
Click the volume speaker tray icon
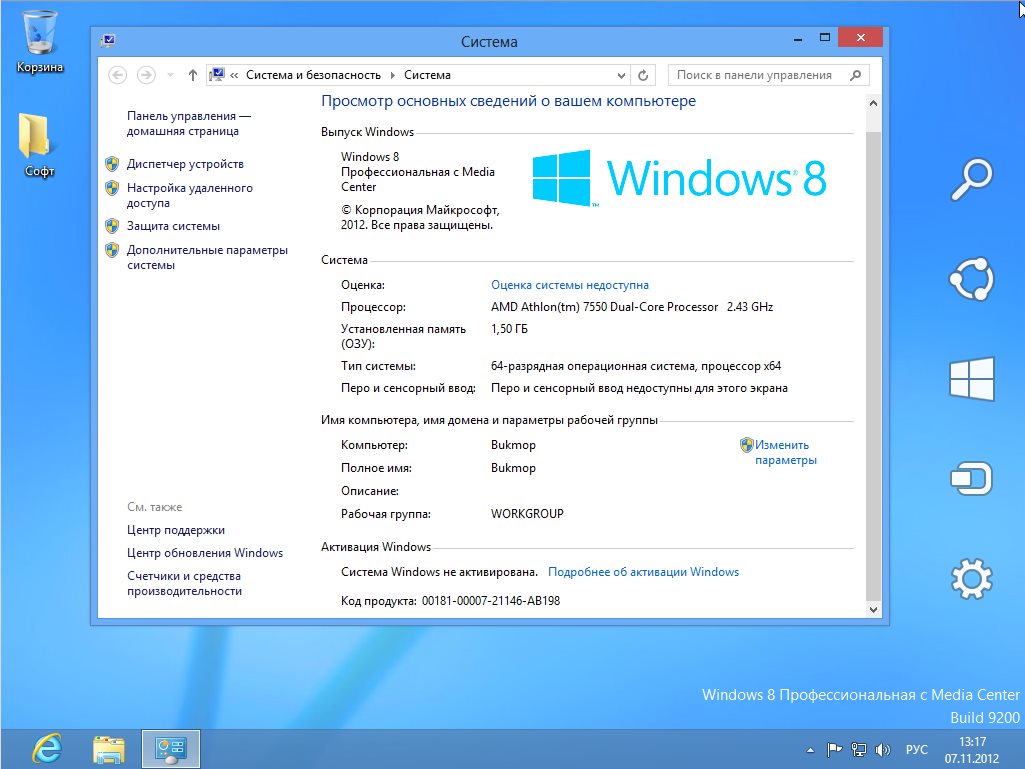pyautogui.click(x=883, y=749)
